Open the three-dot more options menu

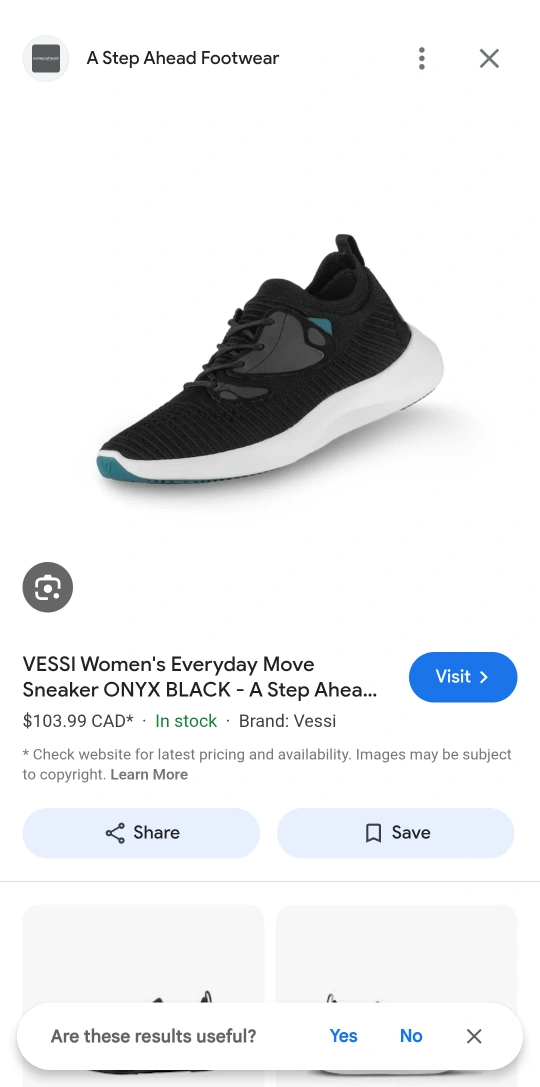[421, 58]
